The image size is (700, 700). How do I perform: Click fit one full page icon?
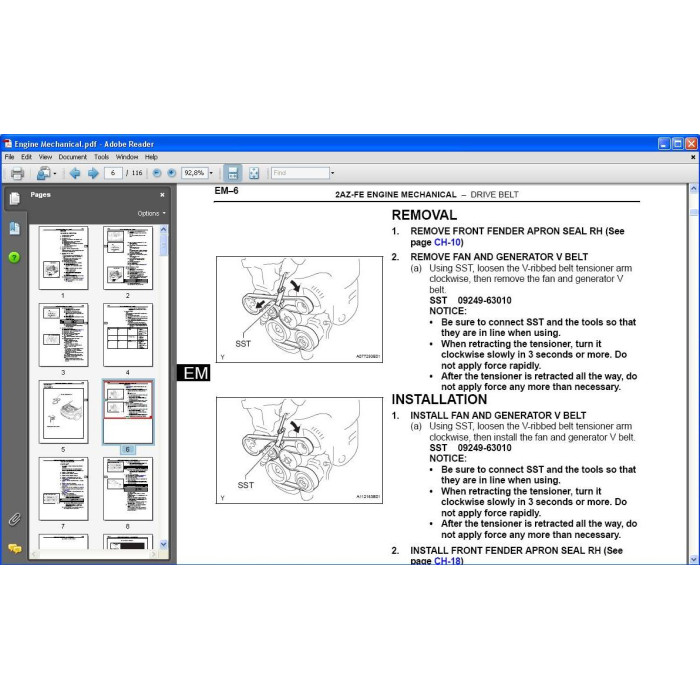pyautogui.click(x=254, y=173)
